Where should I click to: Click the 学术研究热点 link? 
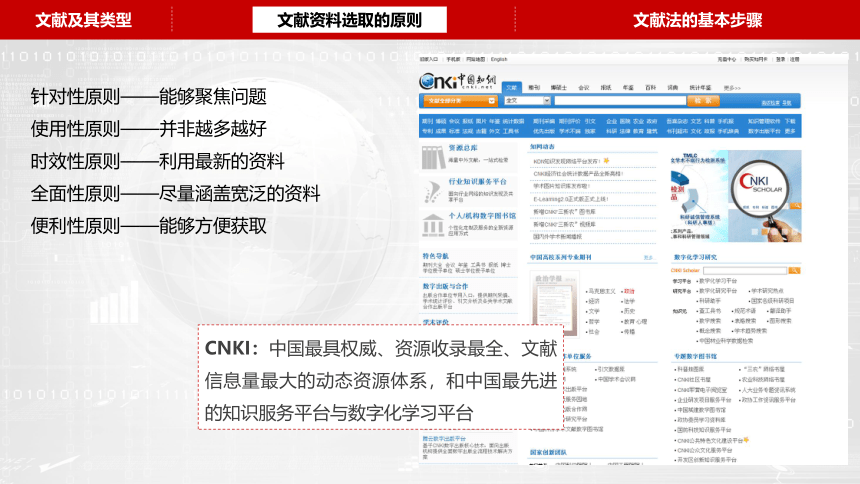click(767, 291)
